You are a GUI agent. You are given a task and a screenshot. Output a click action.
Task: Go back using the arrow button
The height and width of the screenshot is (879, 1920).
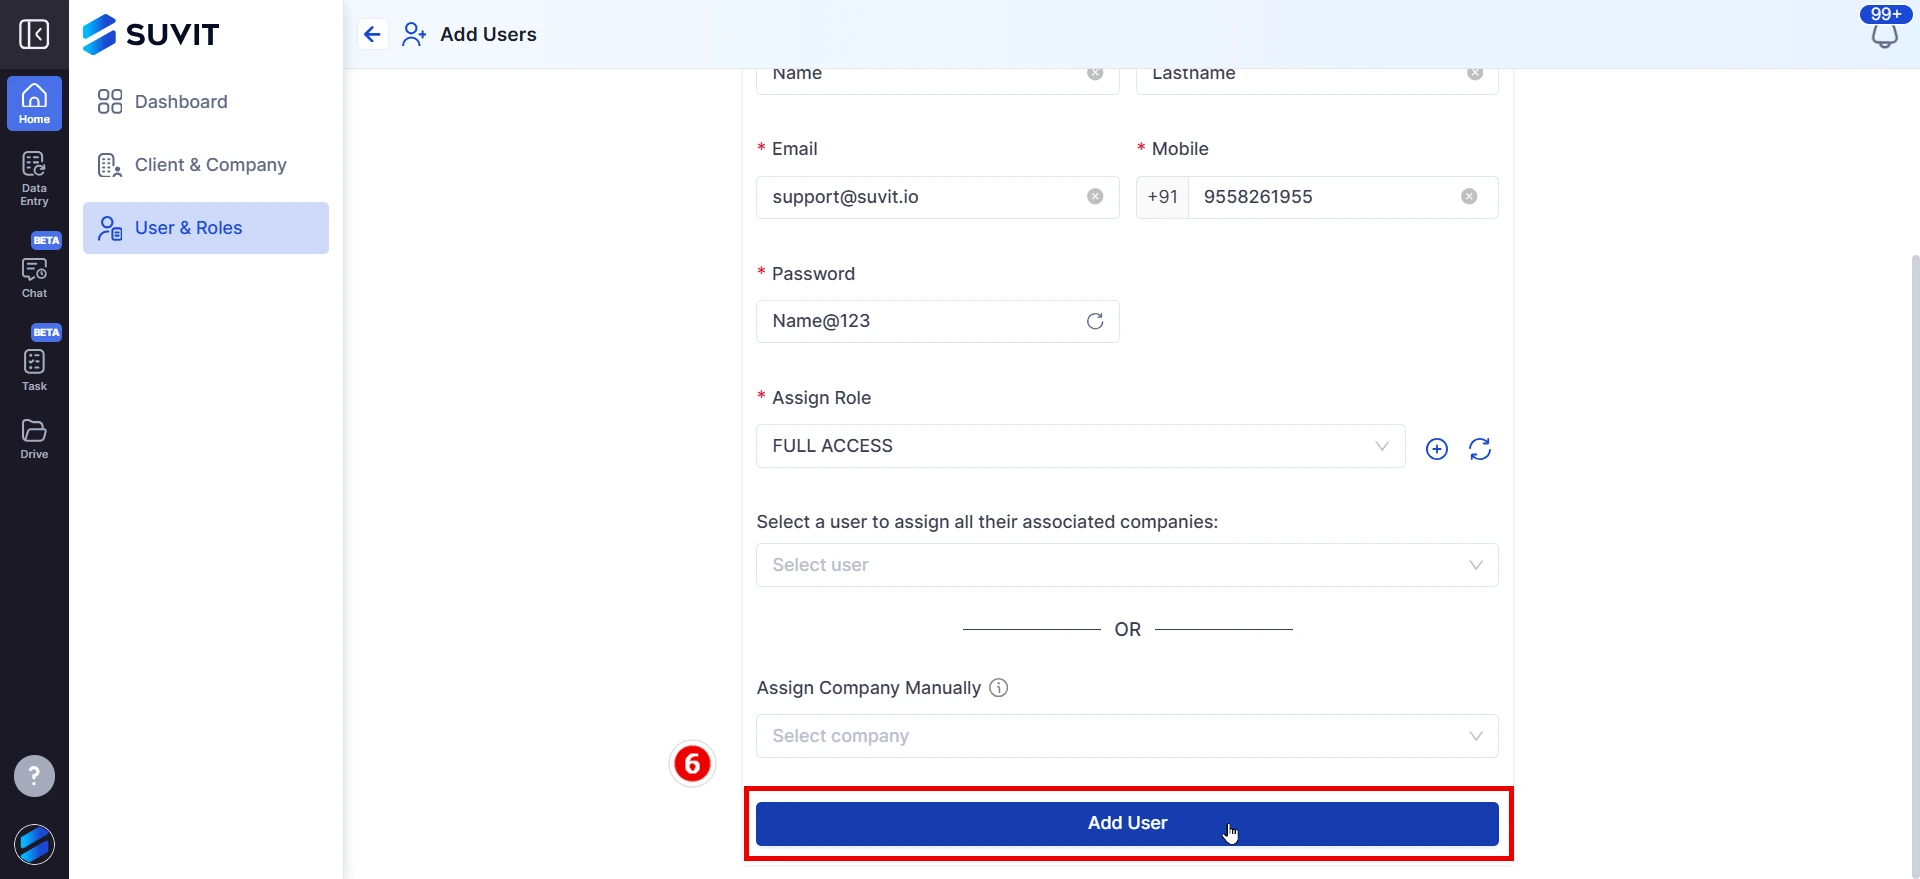click(x=372, y=34)
